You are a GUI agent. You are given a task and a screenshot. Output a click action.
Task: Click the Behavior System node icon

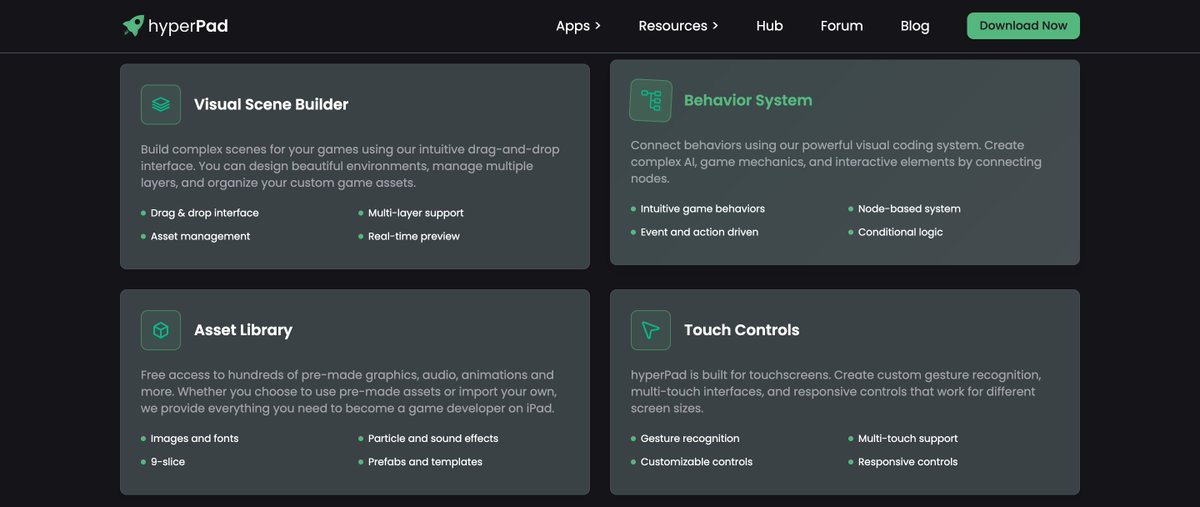(651, 100)
